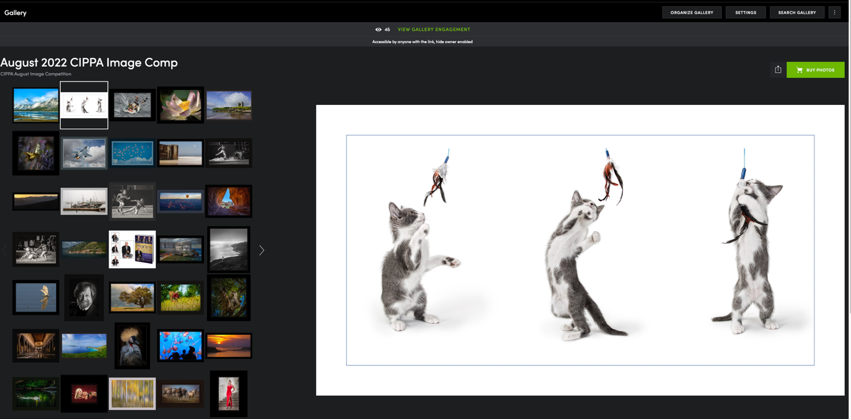Select the black and white coastline thumbnail
Image resolution: width=851 pixels, height=420 pixels.
228,249
